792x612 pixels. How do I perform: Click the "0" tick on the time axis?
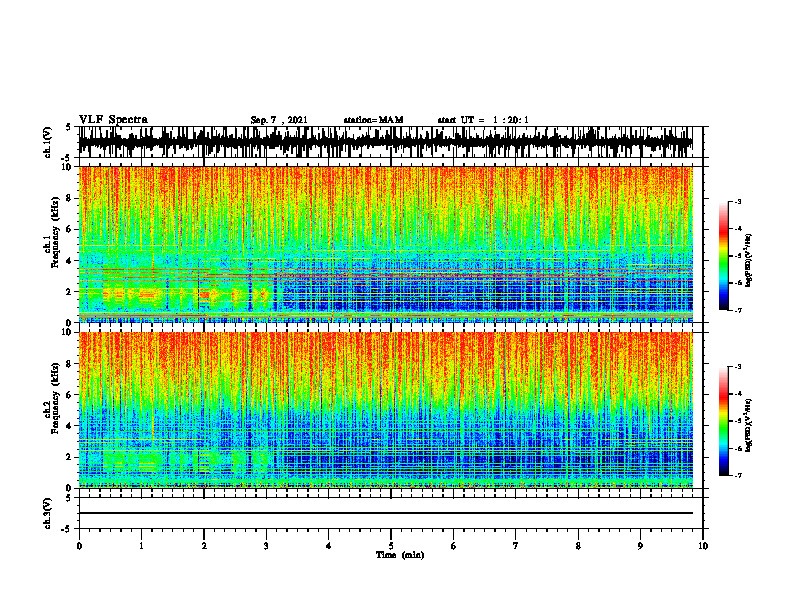click(x=79, y=546)
